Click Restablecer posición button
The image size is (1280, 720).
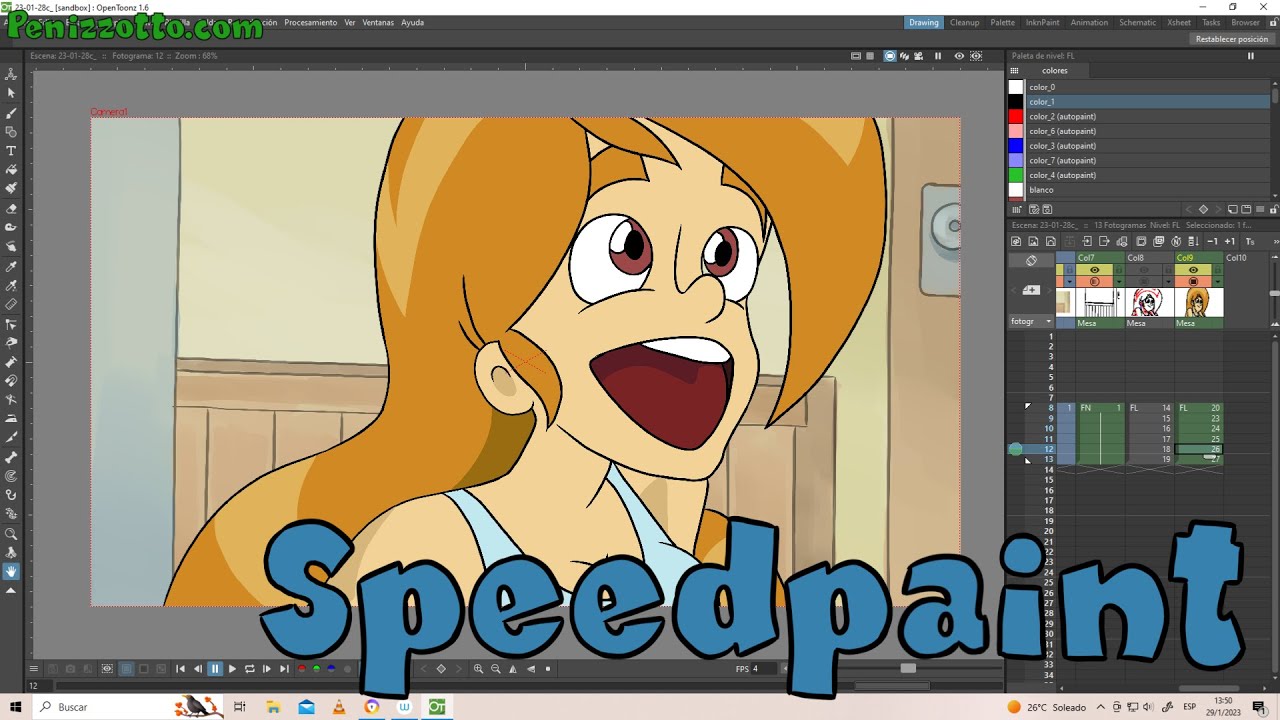[x=1232, y=39]
